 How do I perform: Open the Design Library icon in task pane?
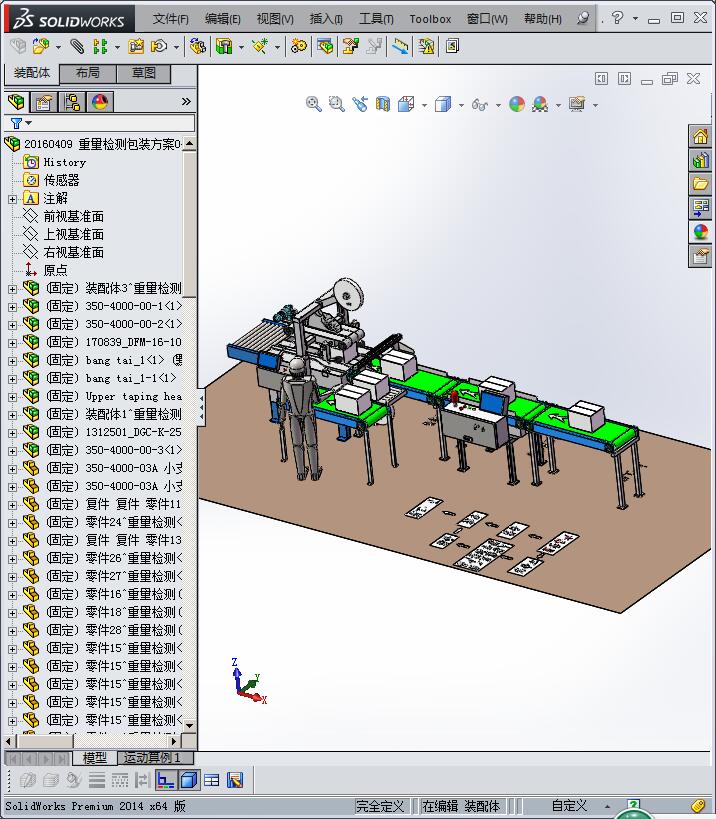pos(700,160)
